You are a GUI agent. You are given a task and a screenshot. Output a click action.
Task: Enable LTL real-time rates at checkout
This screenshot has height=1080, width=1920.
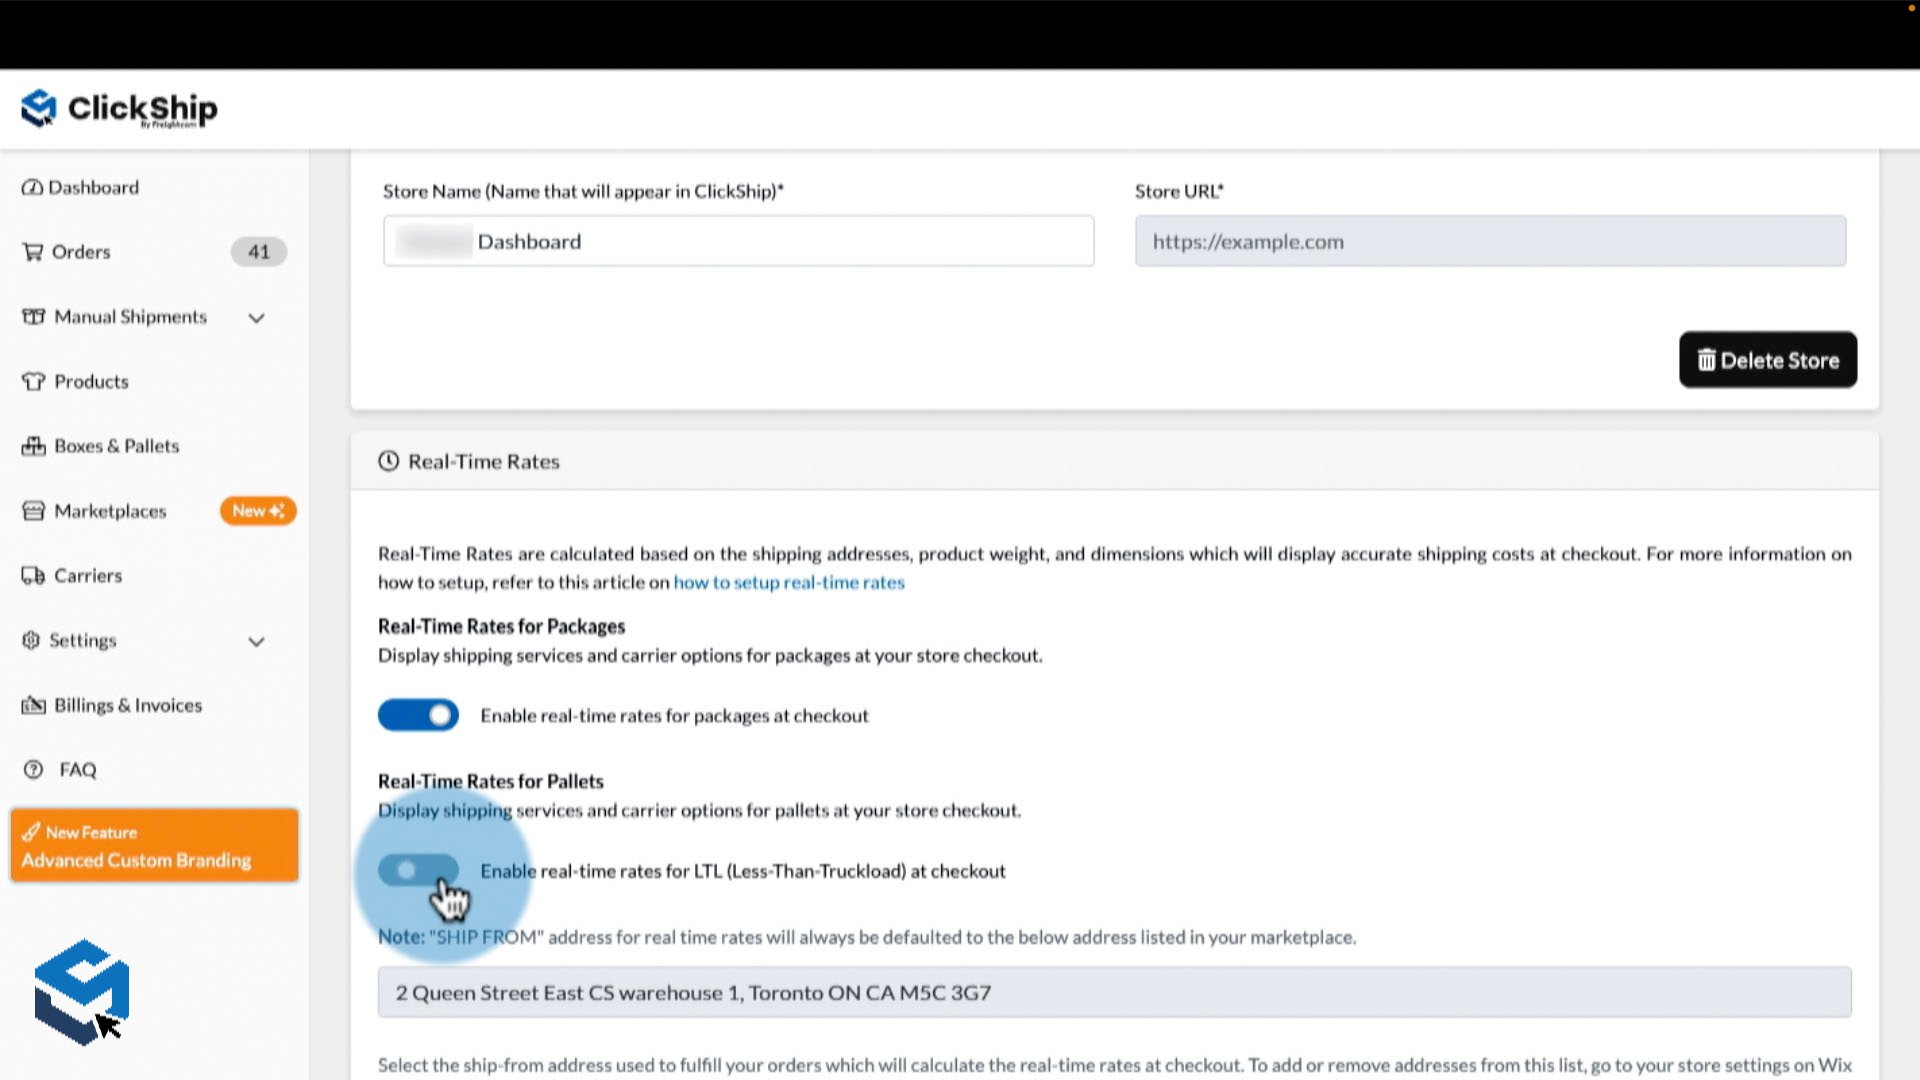pyautogui.click(x=418, y=869)
